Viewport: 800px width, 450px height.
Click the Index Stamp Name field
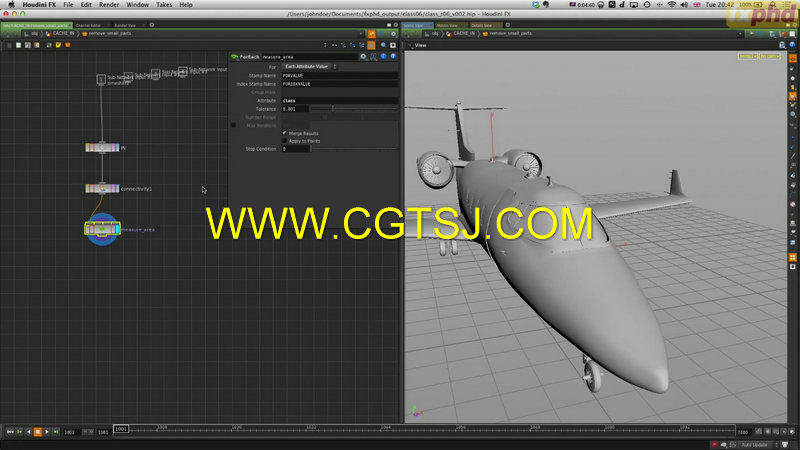pyautogui.click(x=339, y=84)
